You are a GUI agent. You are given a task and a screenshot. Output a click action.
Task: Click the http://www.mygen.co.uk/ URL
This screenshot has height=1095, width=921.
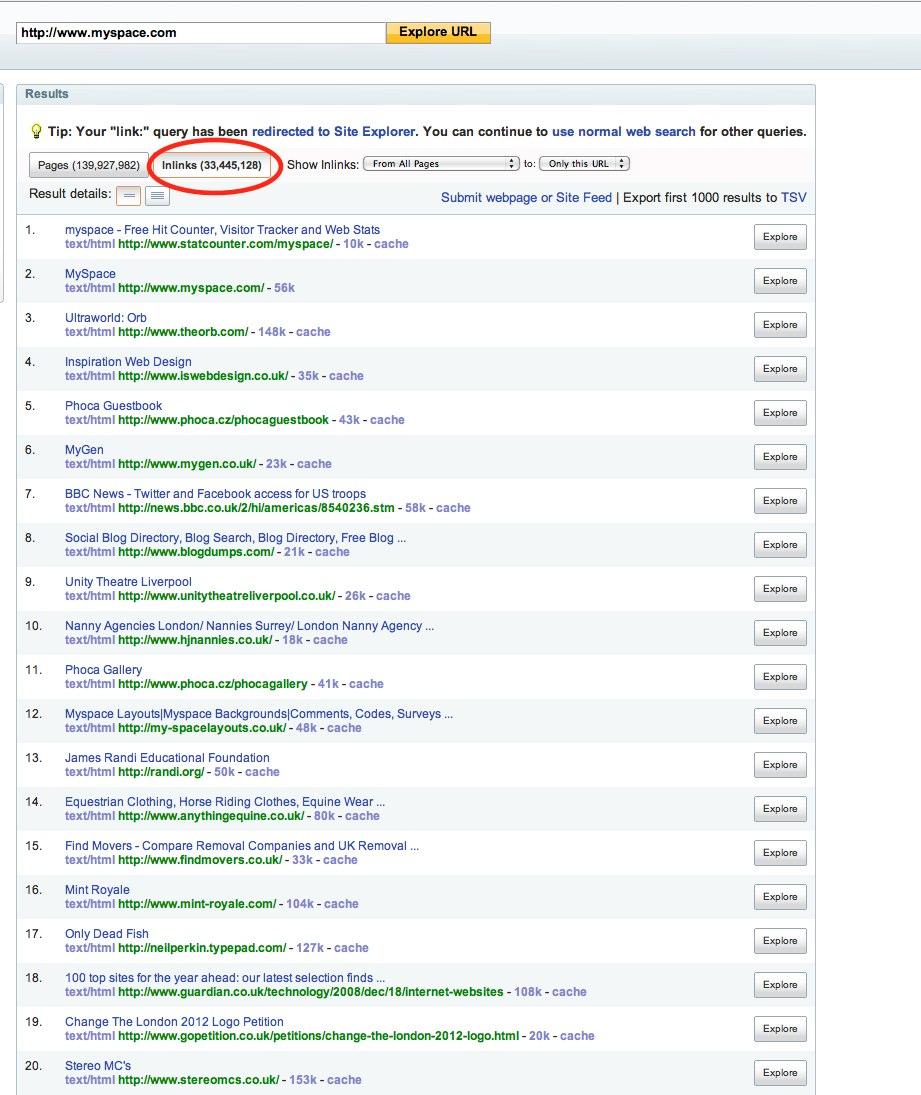tap(187, 464)
